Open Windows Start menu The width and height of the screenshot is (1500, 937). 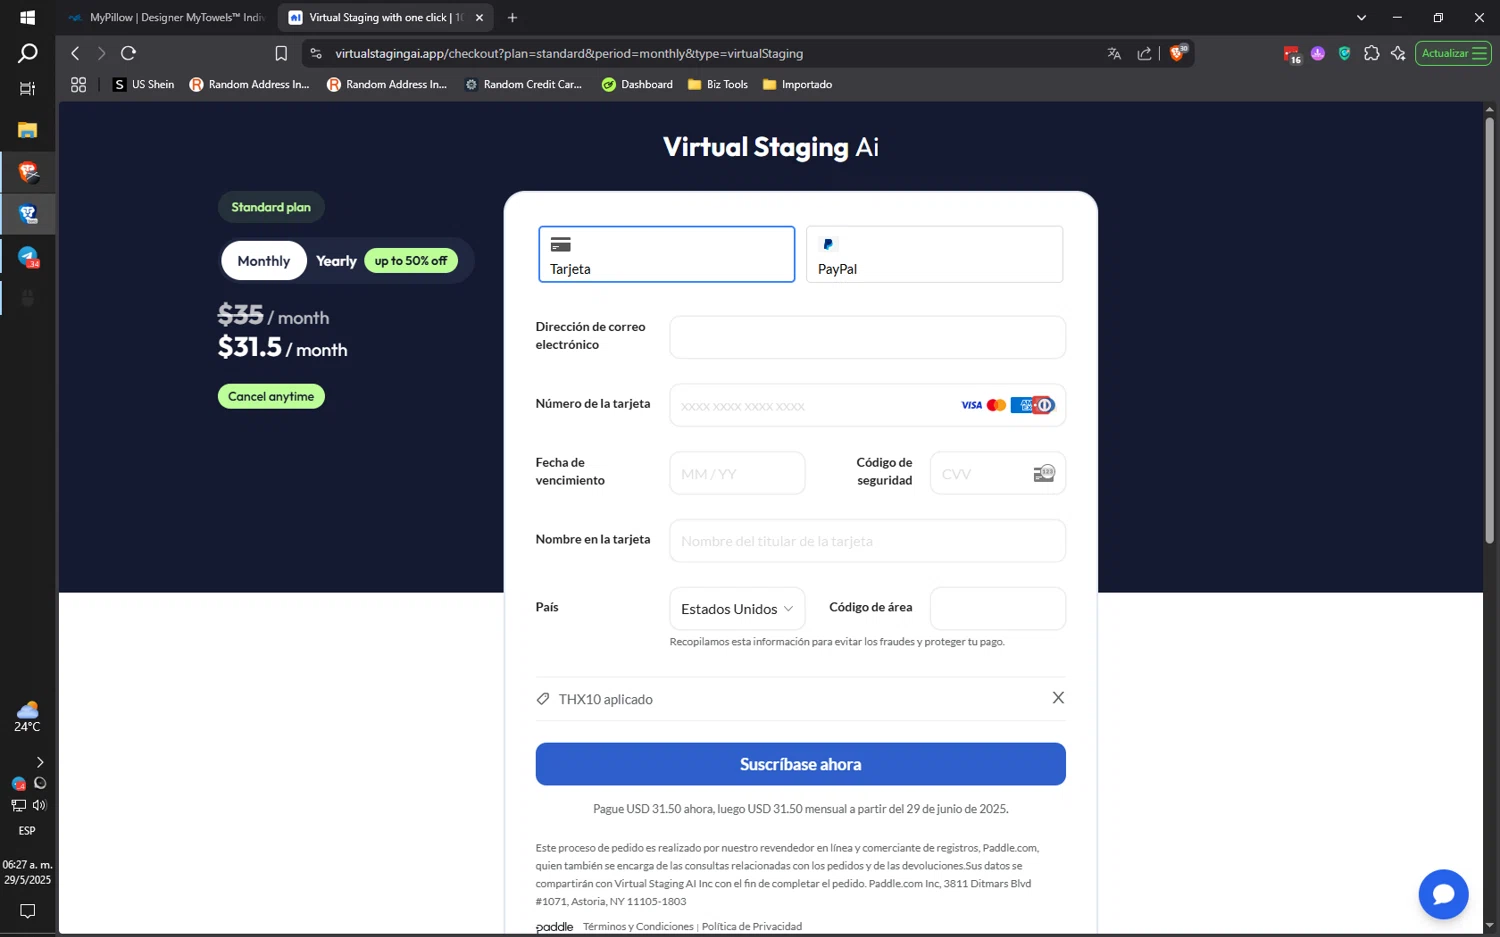[28, 17]
